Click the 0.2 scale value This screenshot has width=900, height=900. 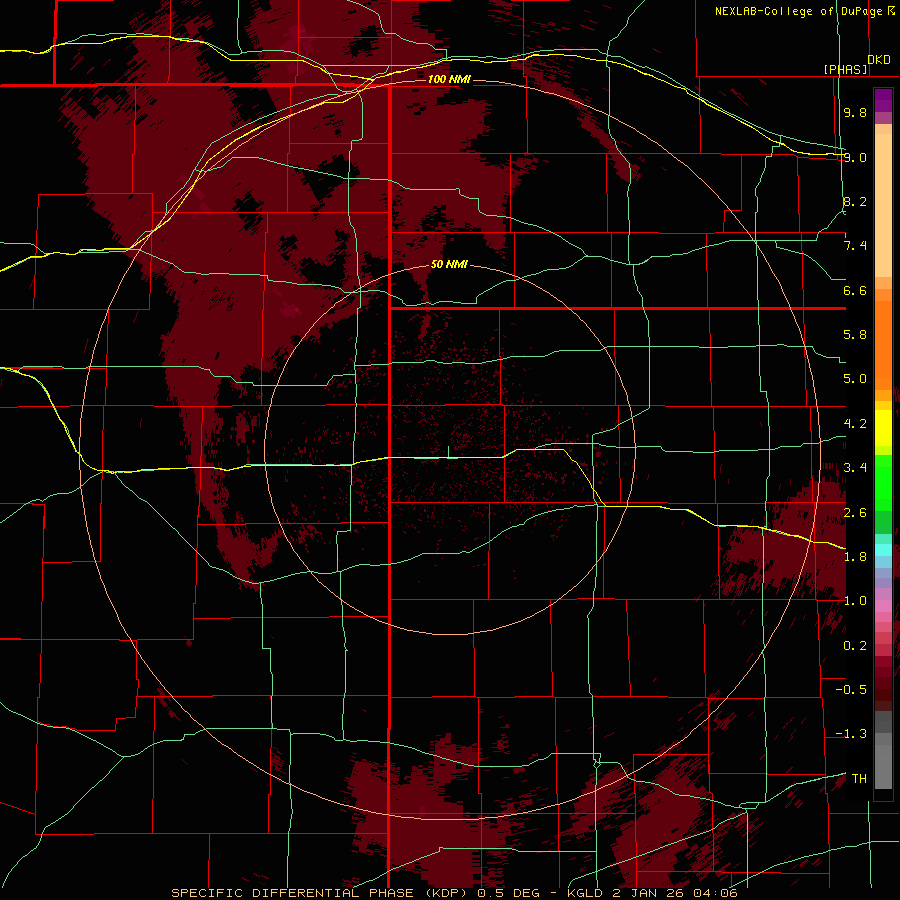(855, 646)
